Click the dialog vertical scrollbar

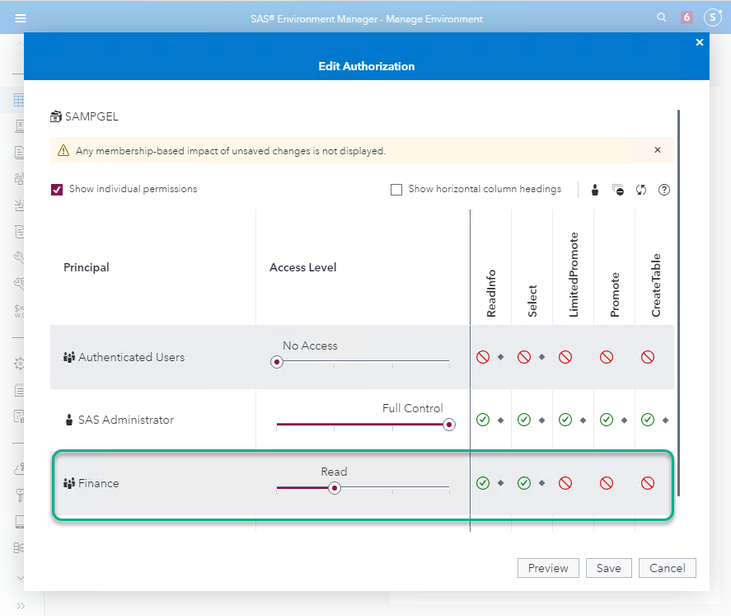[x=678, y=303]
